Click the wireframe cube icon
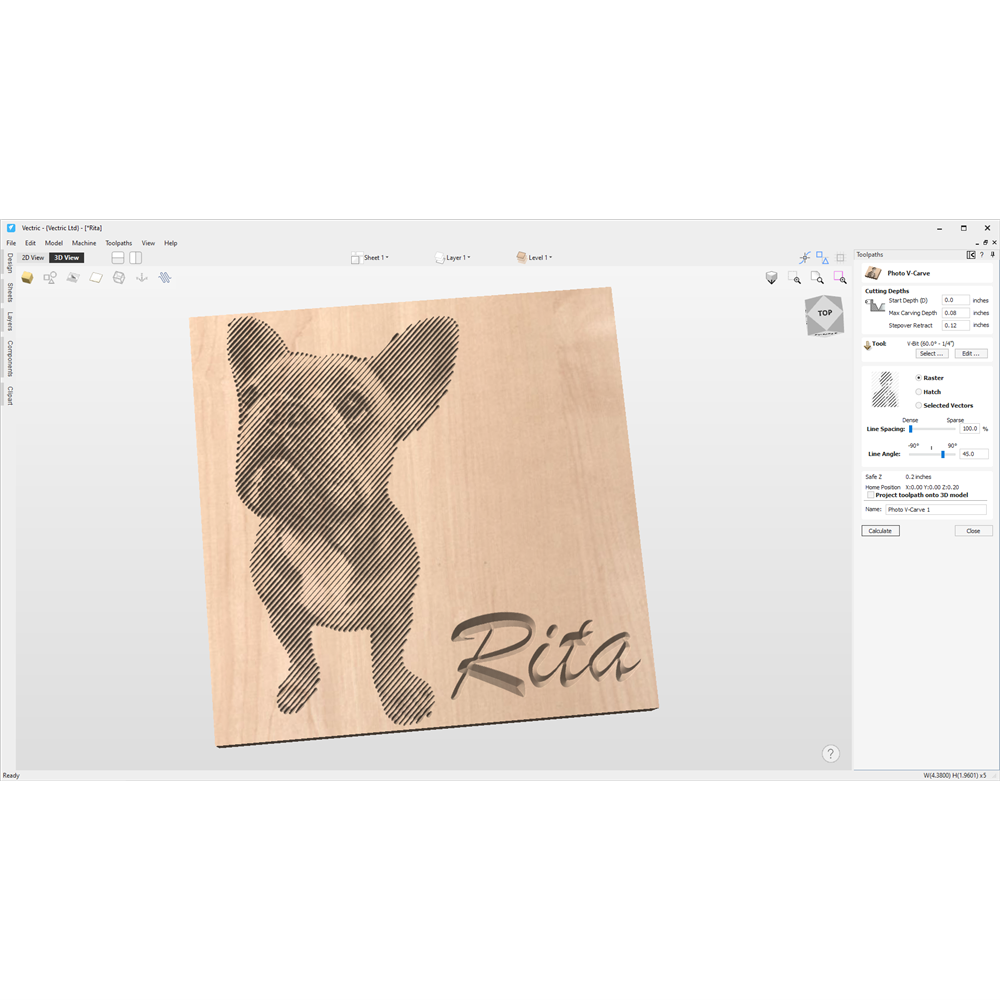Screen dimensions: 1000x1000 (119, 277)
